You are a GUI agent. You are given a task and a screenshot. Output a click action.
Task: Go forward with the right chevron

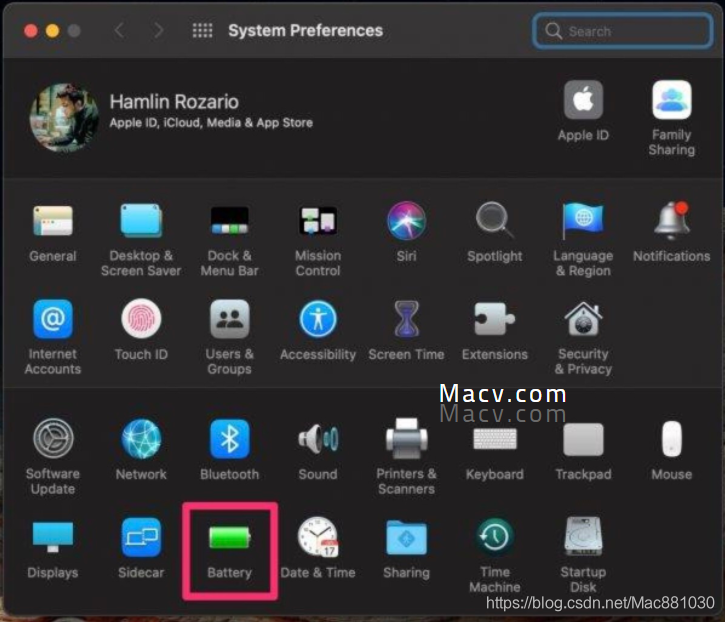point(159,31)
